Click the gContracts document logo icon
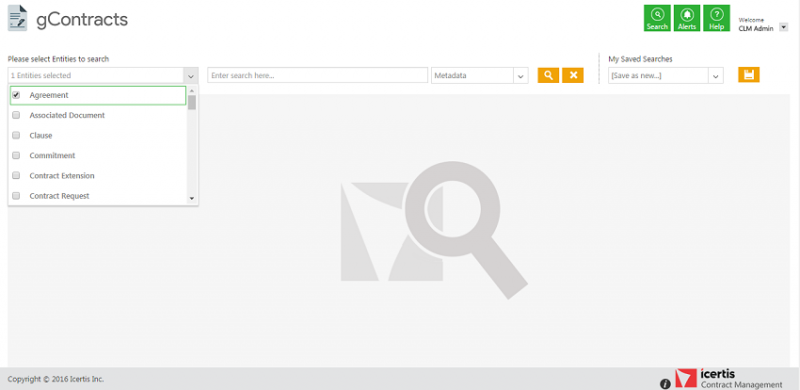This screenshot has height=390, width=800. (x=18, y=19)
